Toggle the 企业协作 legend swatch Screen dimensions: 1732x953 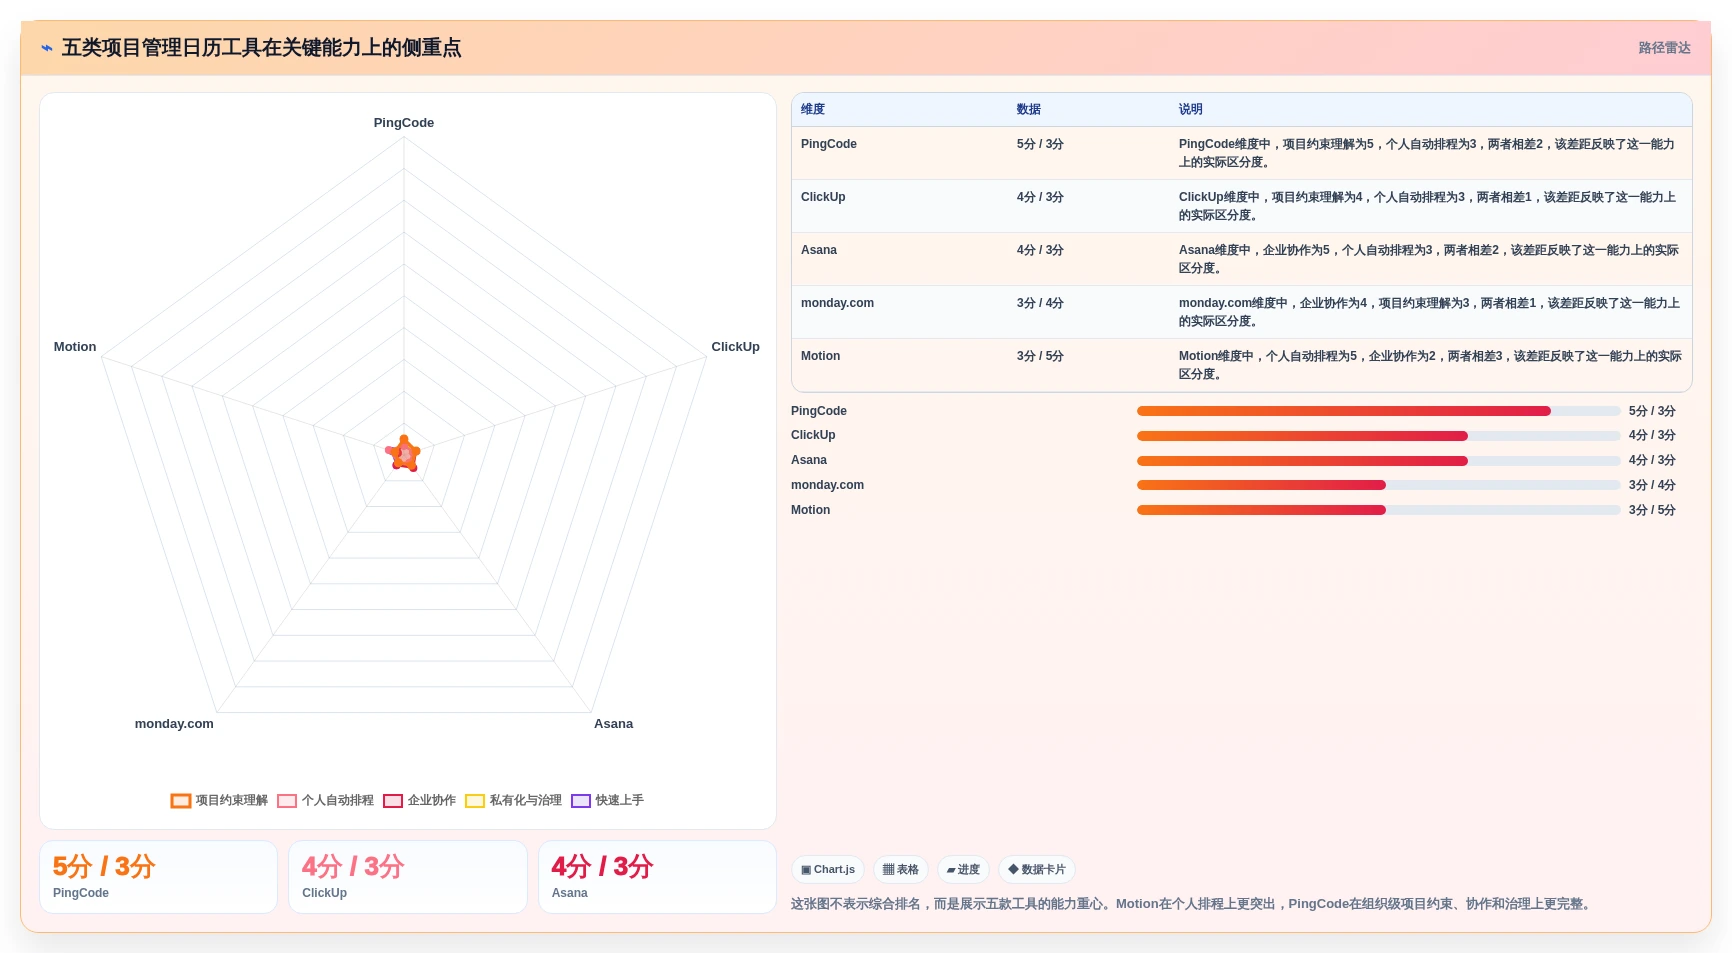pyautogui.click(x=393, y=801)
